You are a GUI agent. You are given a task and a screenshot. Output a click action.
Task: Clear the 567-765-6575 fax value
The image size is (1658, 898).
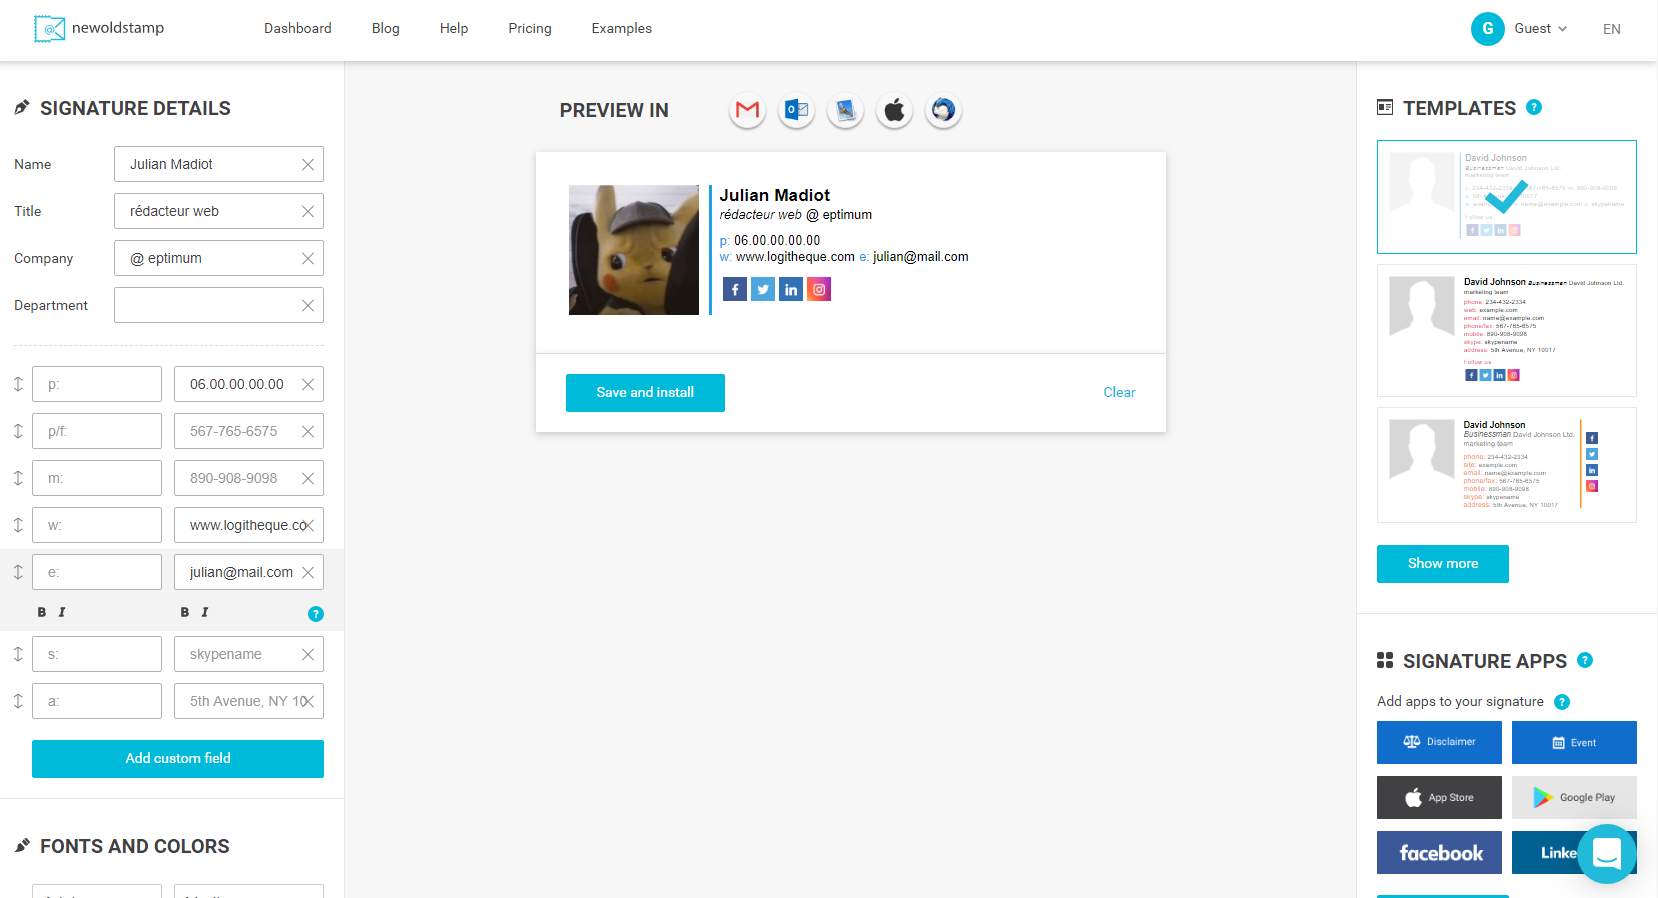click(308, 431)
